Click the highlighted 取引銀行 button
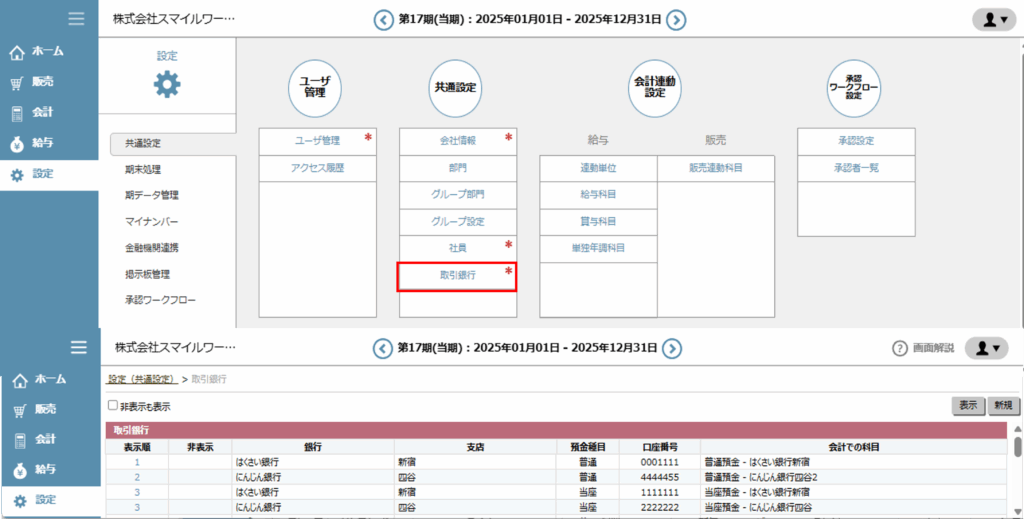1024x519 pixels. (457, 276)
